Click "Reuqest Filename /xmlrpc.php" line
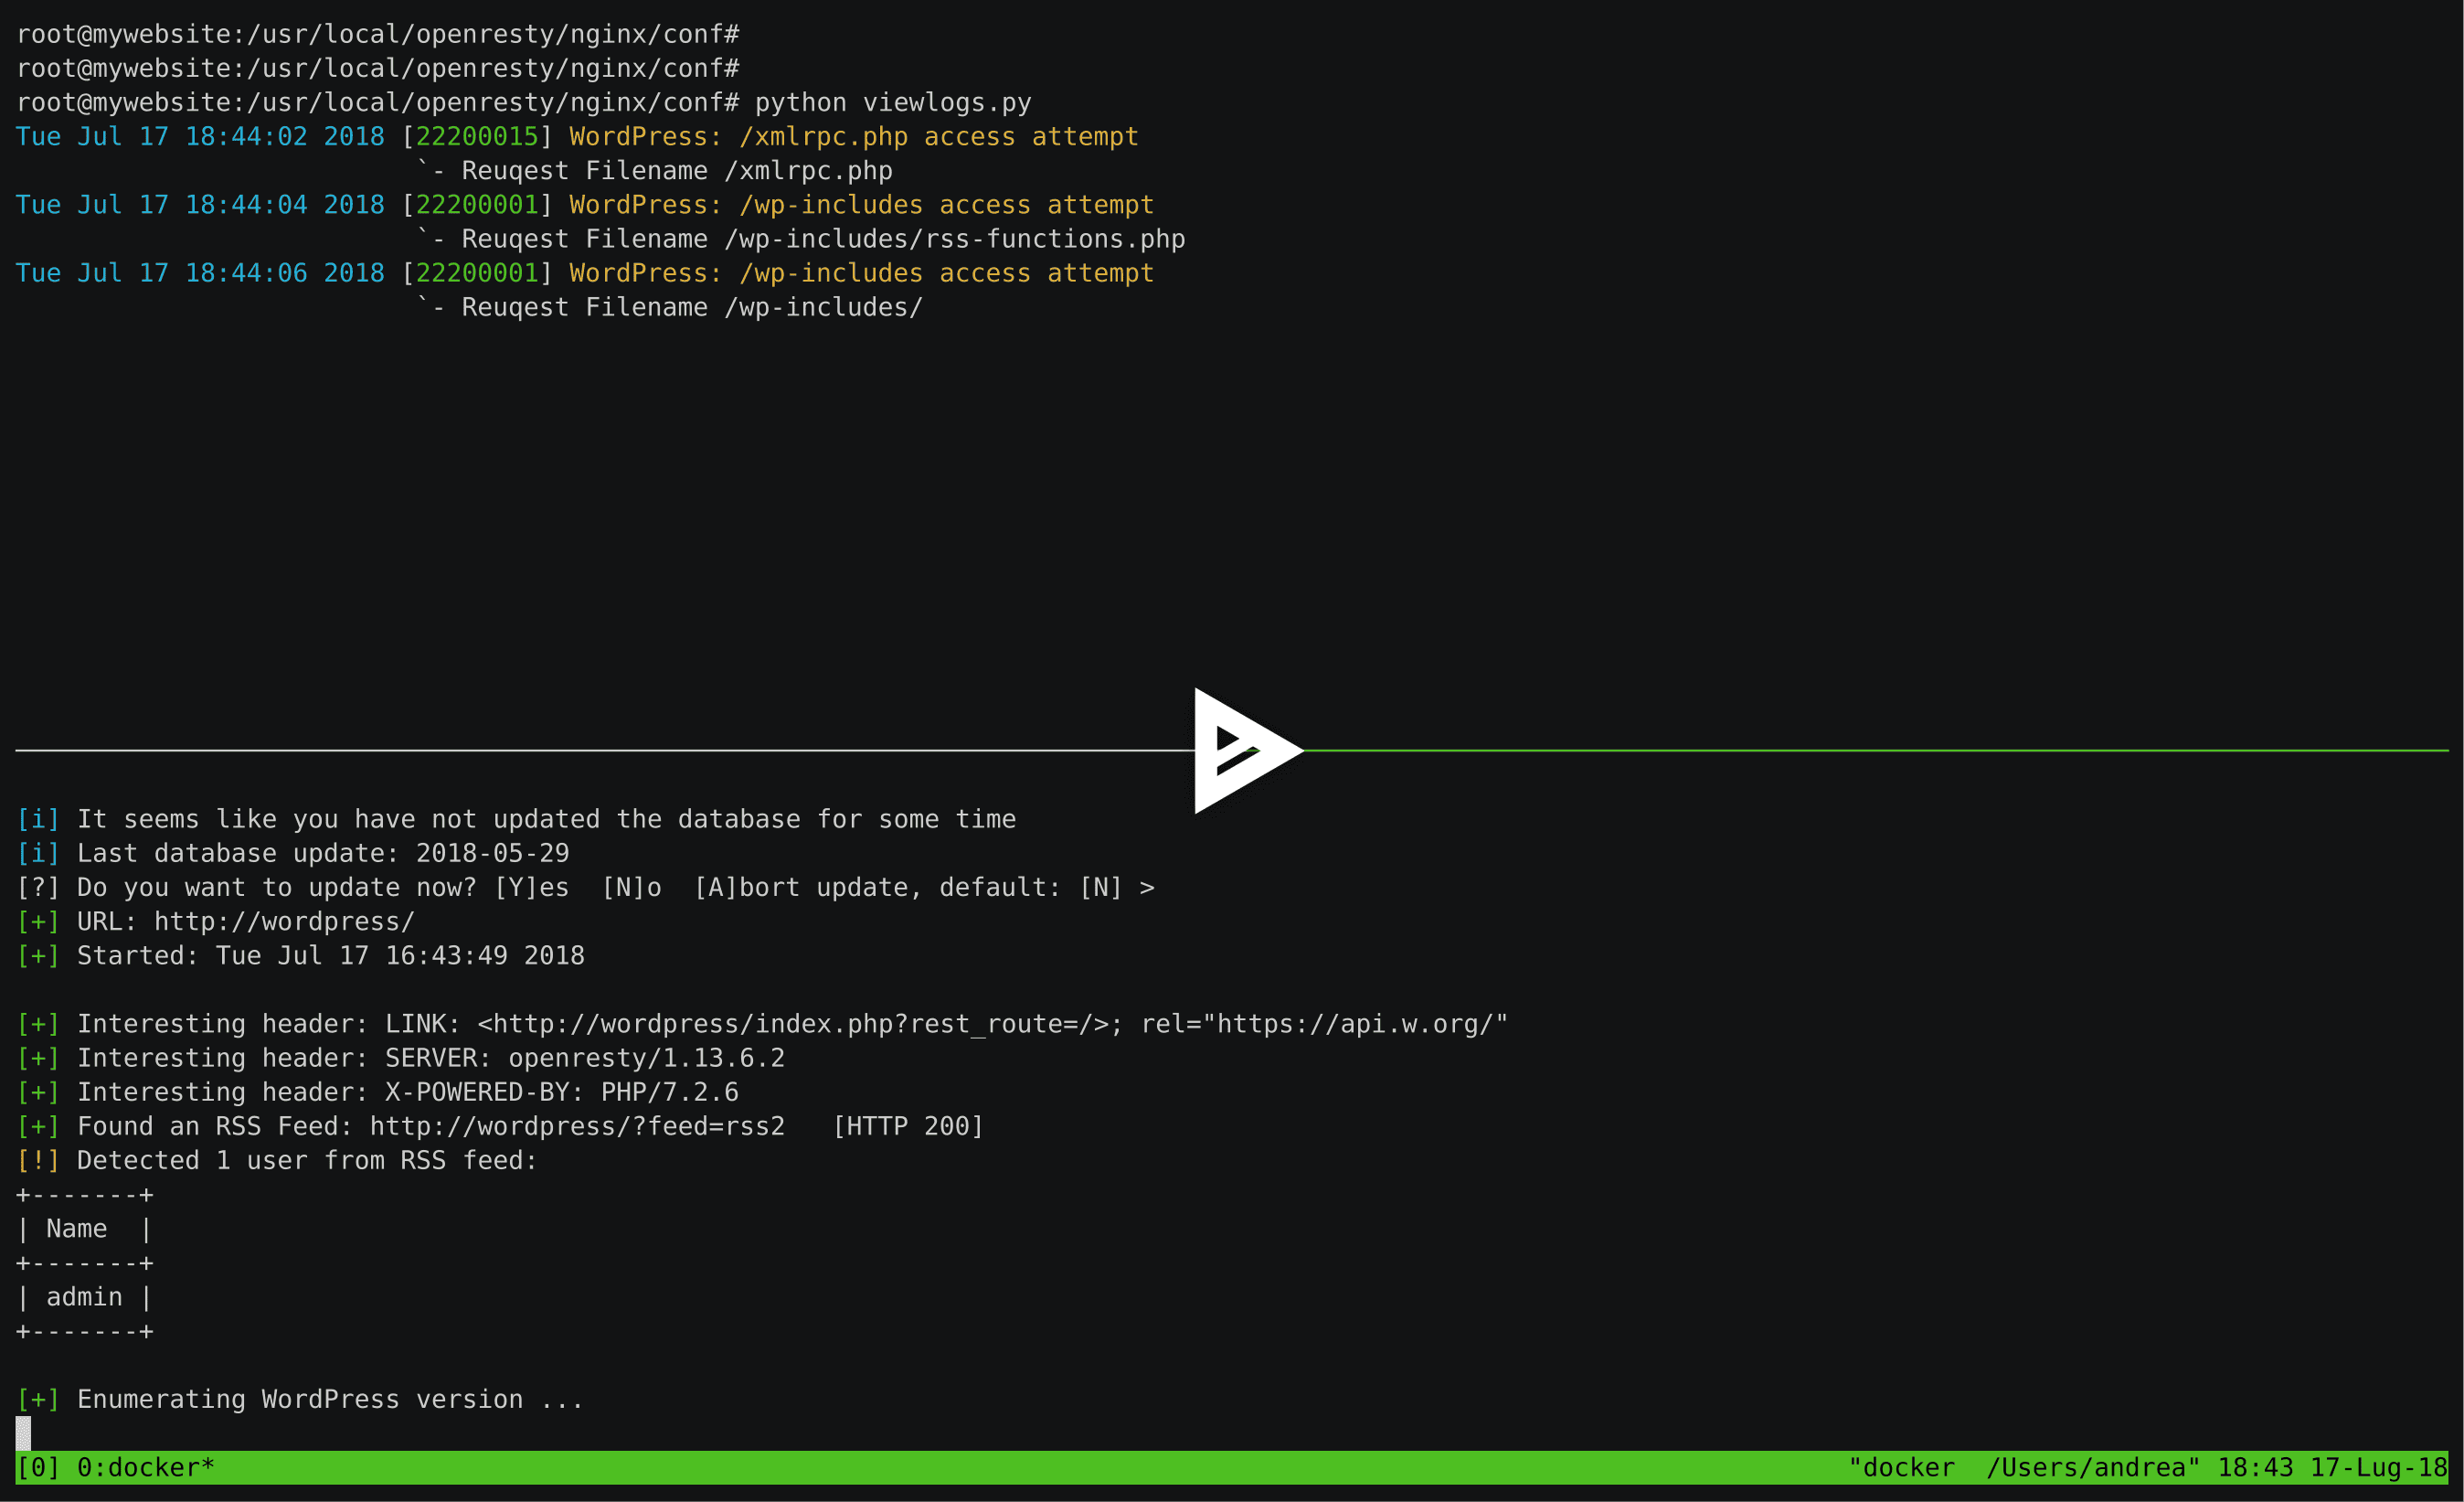Image resolution: width=2464 pixels, height=1502 pixels. click(x=677, y=171)
